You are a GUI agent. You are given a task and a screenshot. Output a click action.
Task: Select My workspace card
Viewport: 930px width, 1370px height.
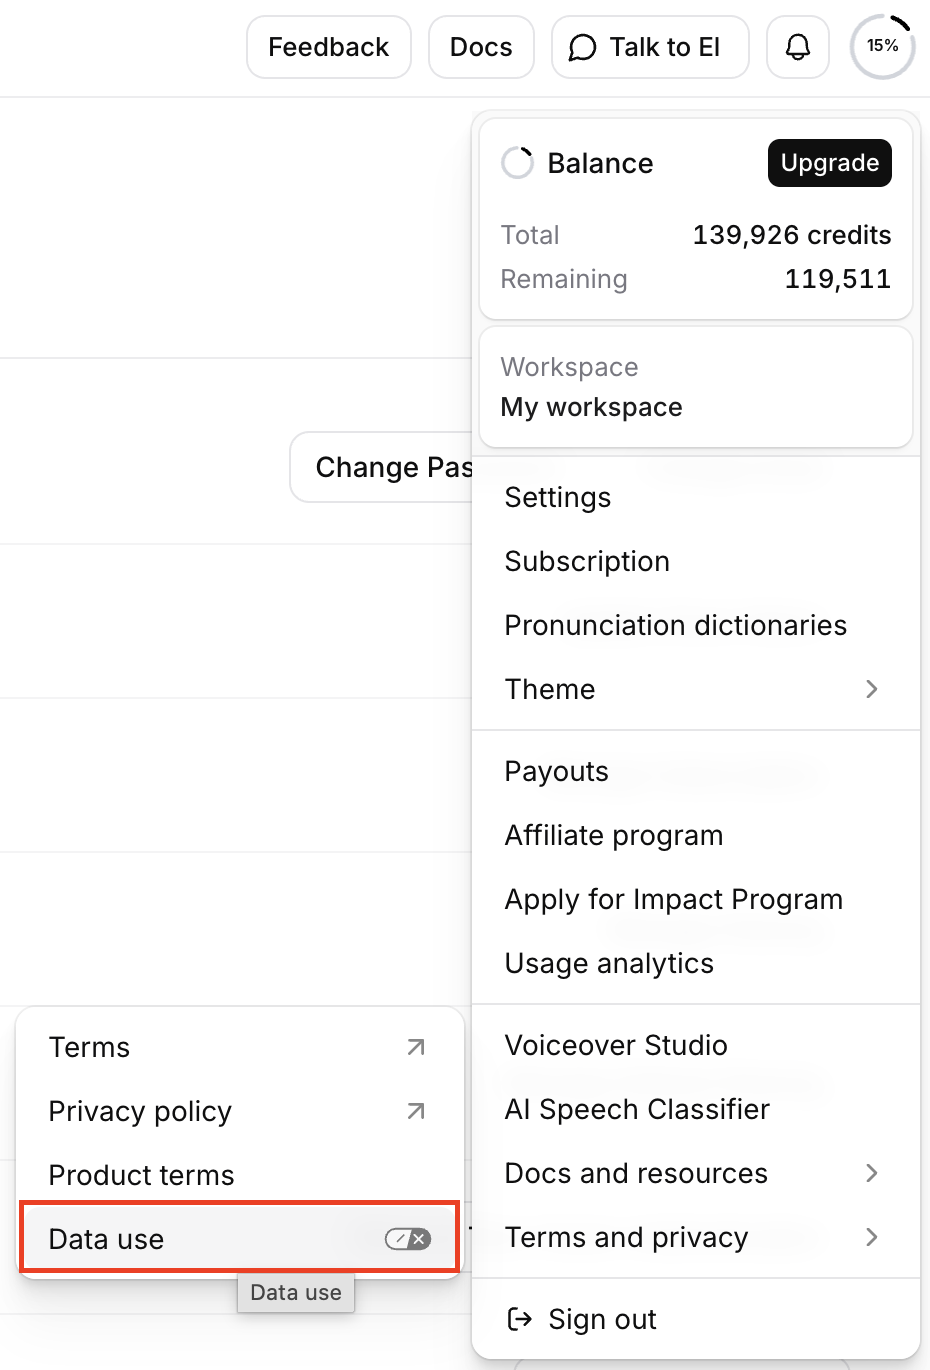pos(696,387)
